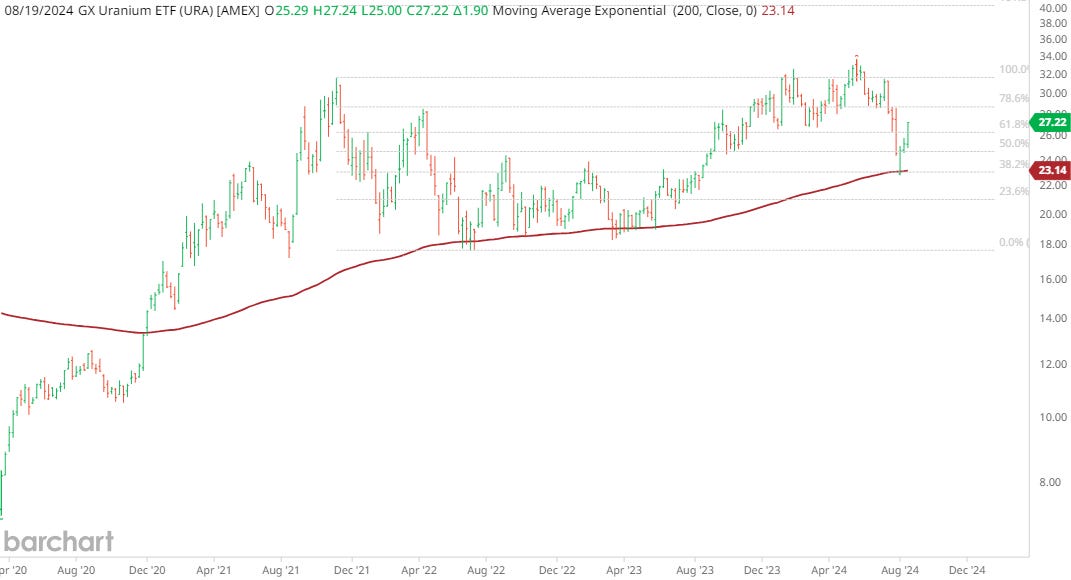This screenshot has width=1071, height=580.
Task: Click the 38.2% Fibonacci level label
Action: tap(1014, 165)
